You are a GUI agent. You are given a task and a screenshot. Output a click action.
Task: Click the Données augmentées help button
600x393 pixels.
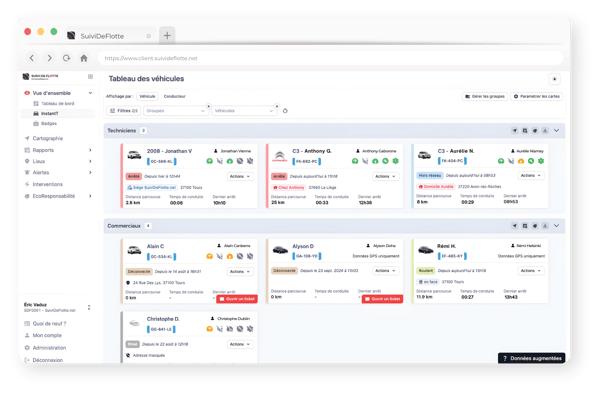point(532,358)
